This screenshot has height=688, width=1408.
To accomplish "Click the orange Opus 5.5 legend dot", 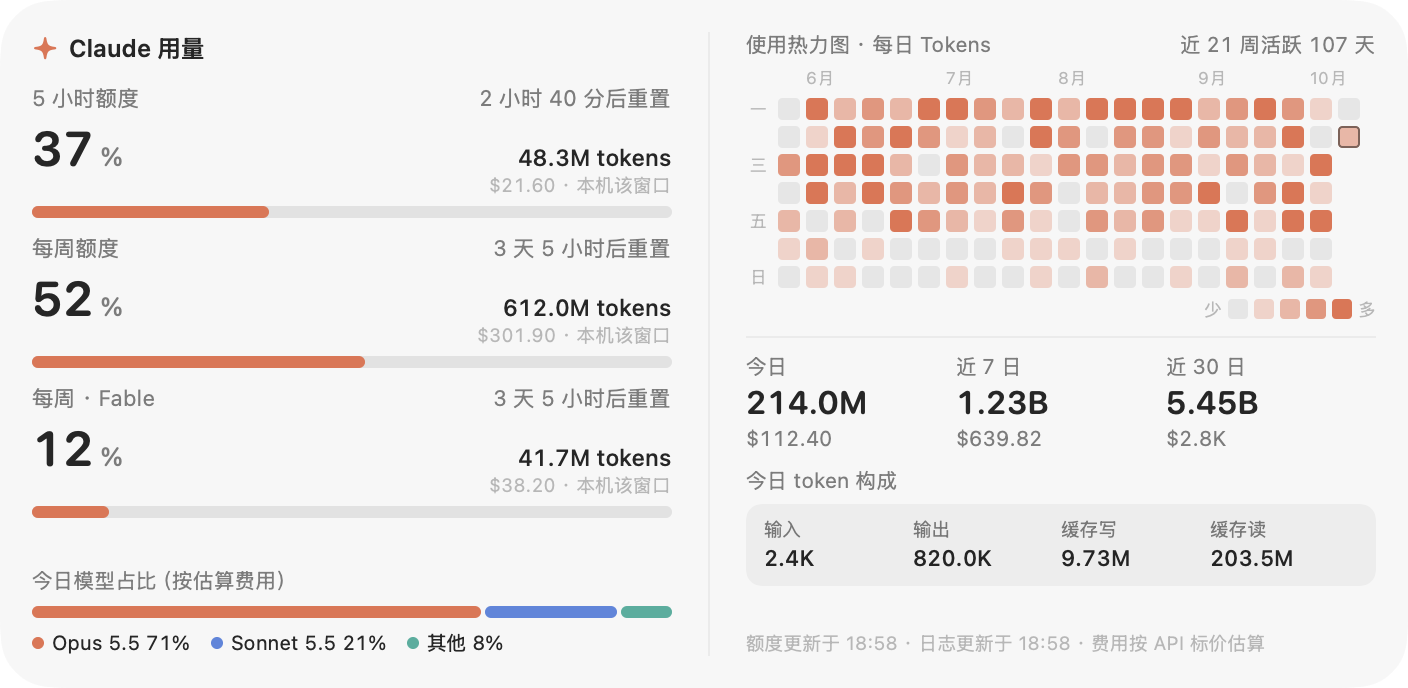I will pos(38,644).
